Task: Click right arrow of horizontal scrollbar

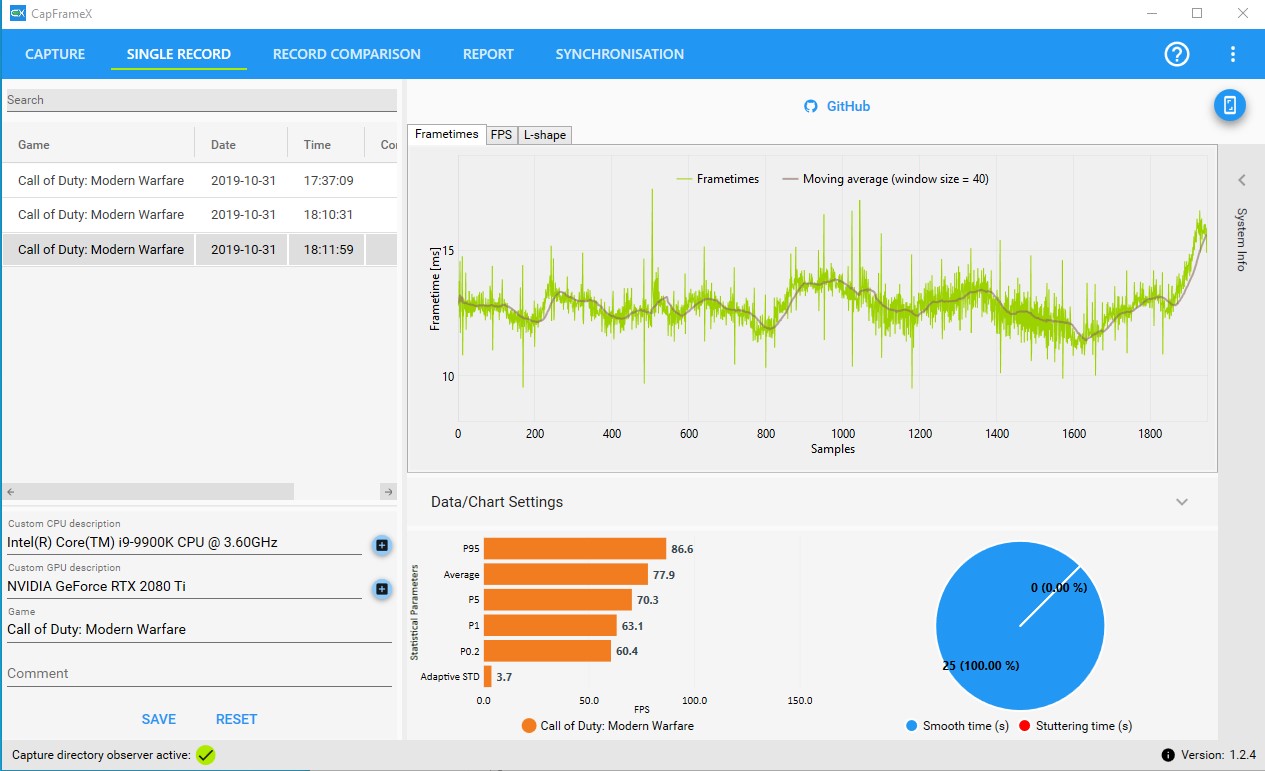Action: click(x=388, y=492)
